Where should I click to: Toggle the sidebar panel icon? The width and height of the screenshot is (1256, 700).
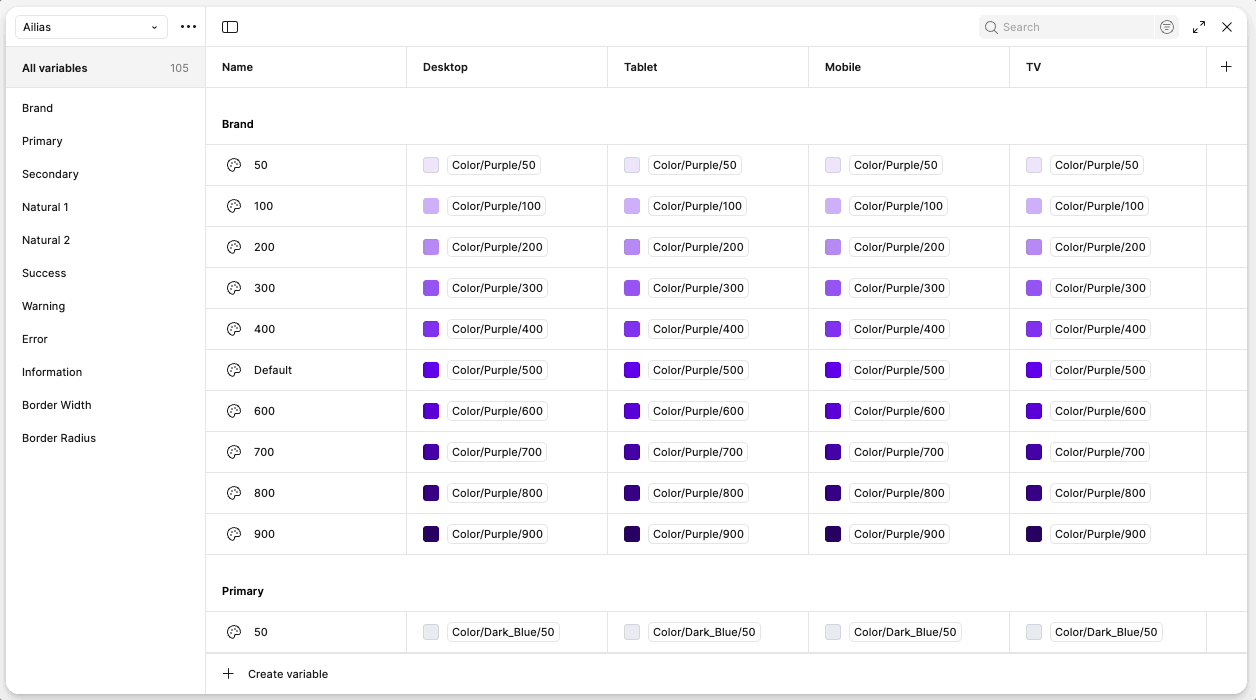230,27
